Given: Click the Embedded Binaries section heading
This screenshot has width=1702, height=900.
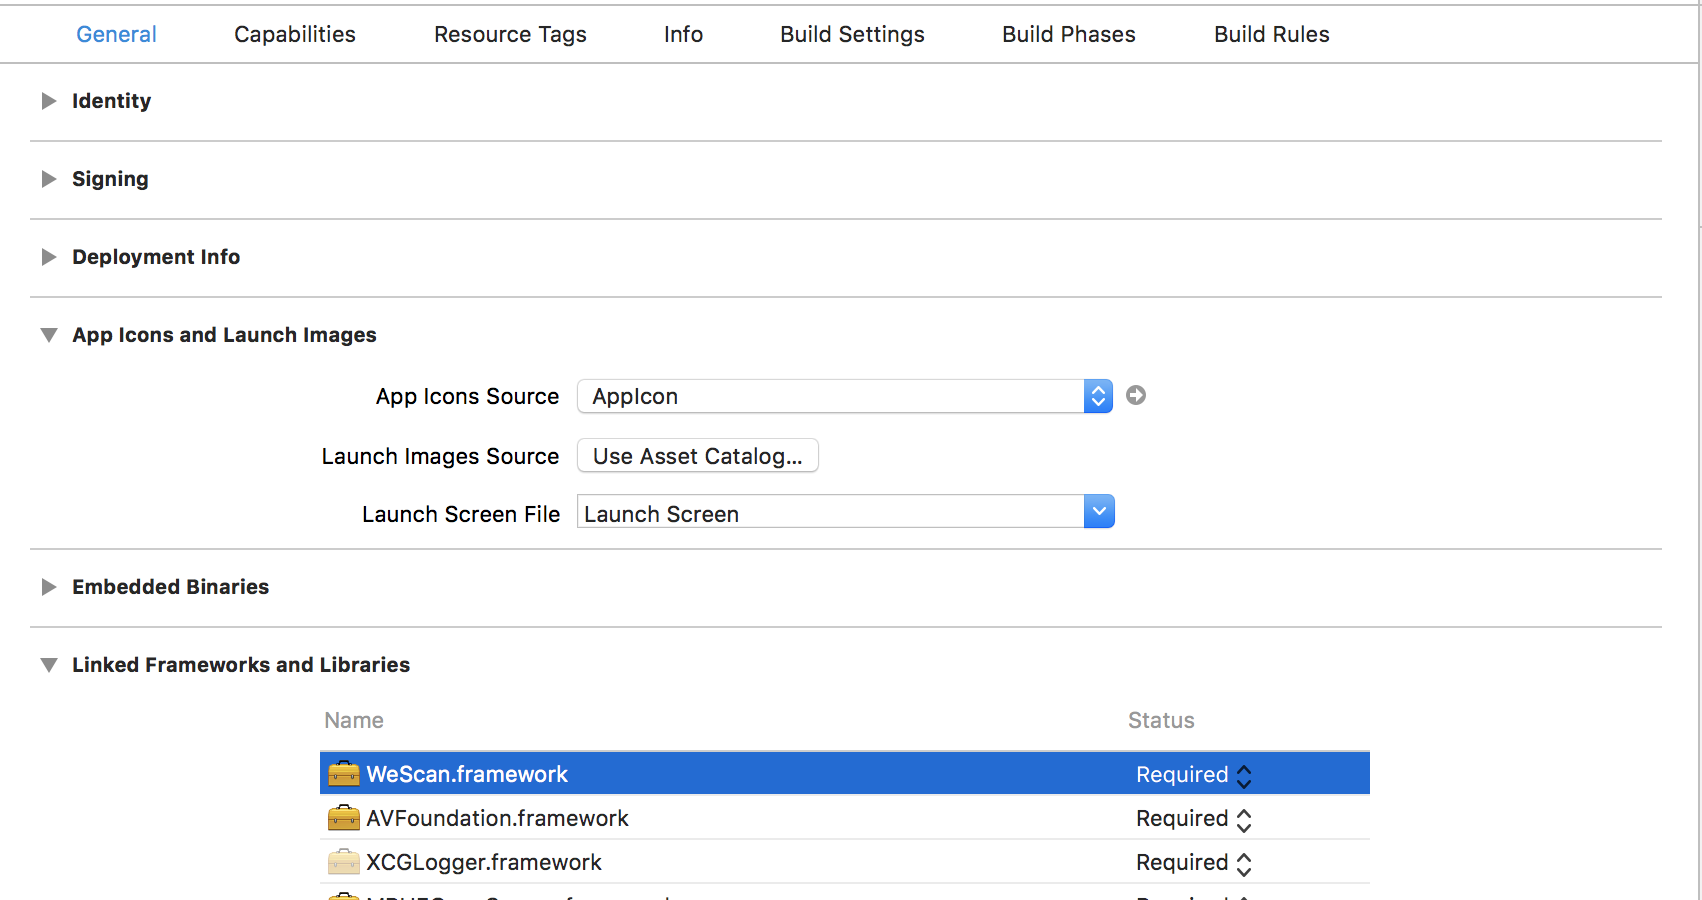Looking at the screenshot, I should (170, 587).
